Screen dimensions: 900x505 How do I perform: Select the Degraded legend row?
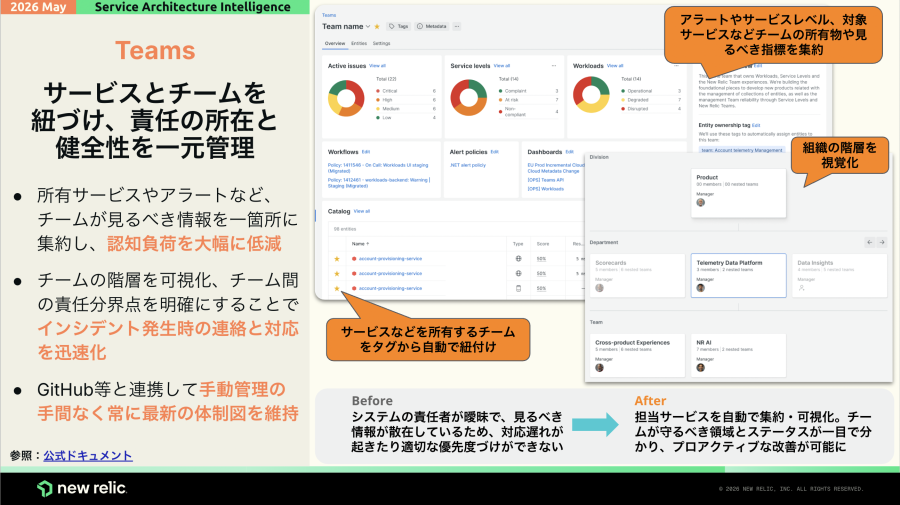pos(651,100)
